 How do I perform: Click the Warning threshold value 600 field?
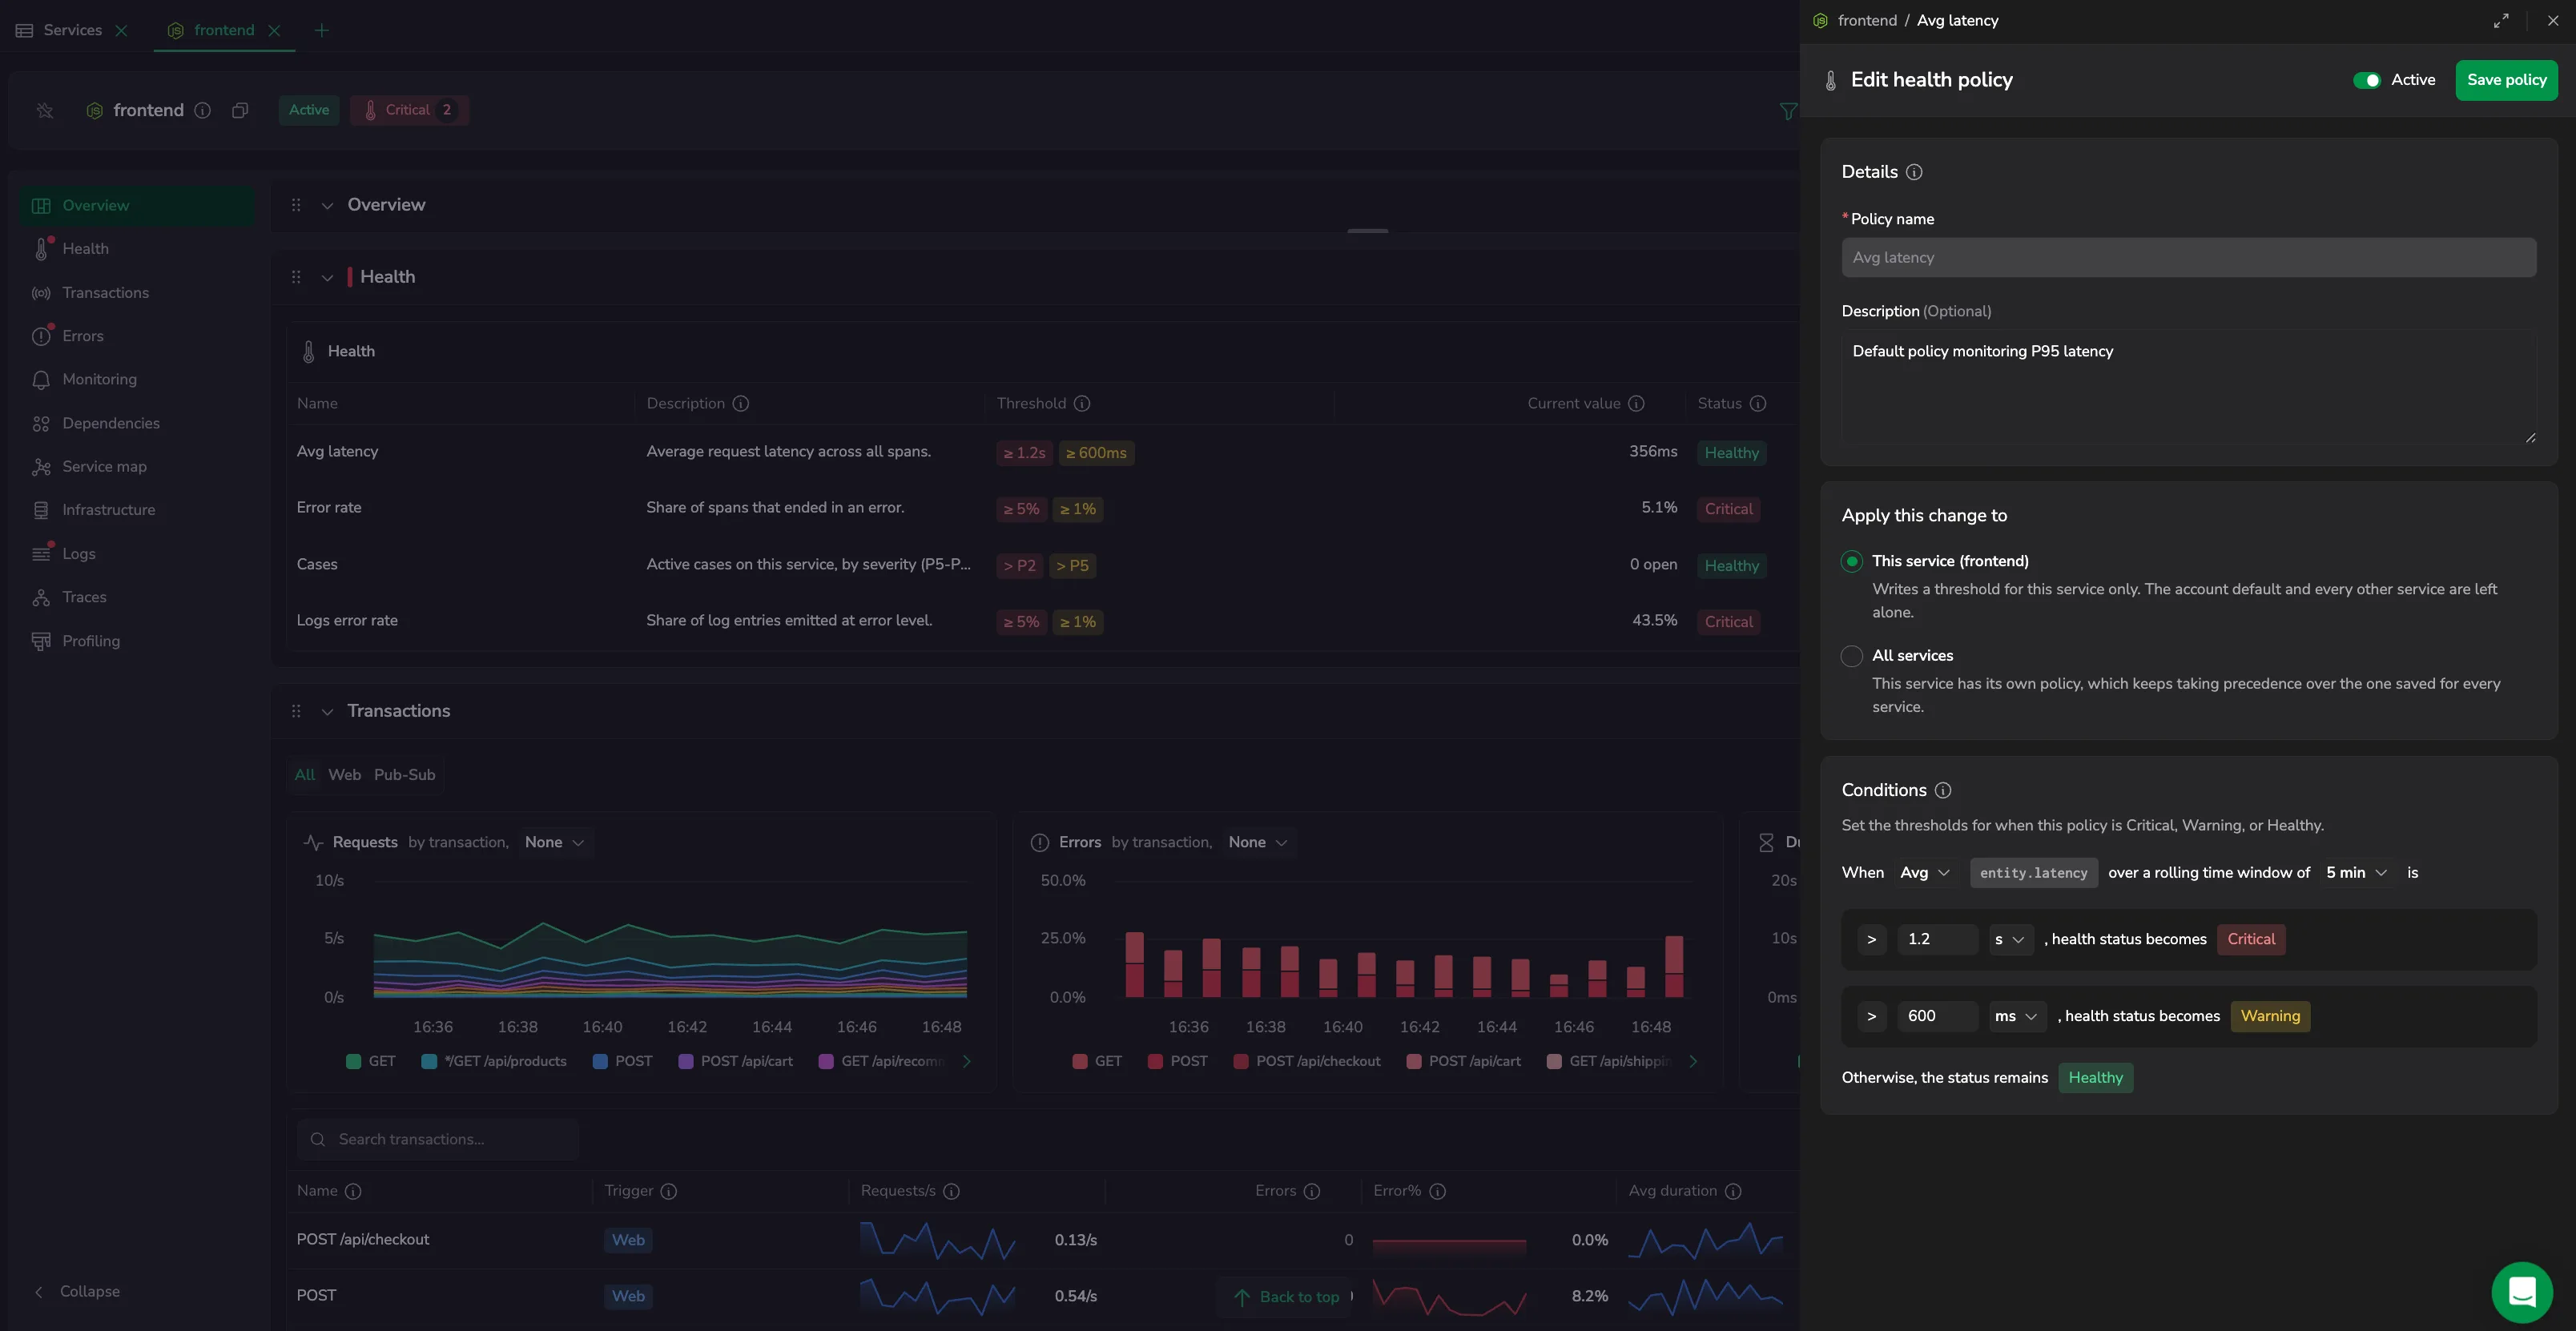point(1937,1016)
